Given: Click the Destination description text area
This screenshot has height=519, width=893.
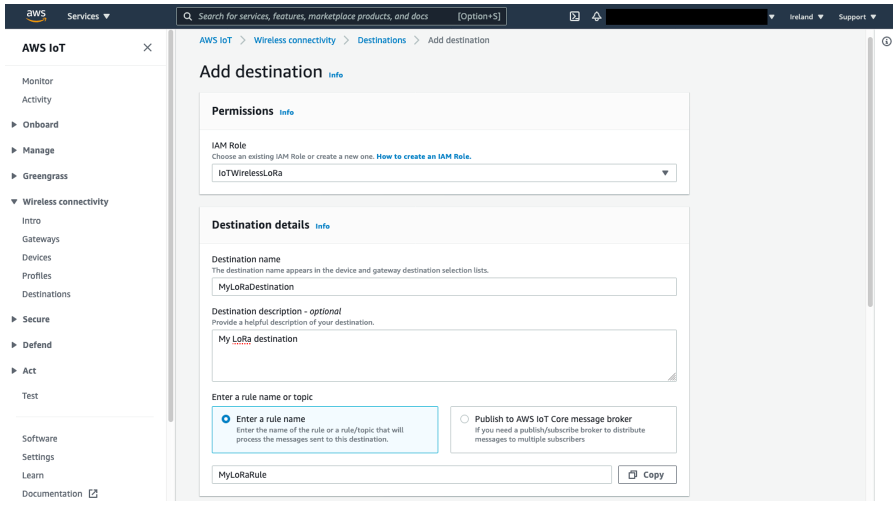Looking at the screenshot, I should 444,355.
